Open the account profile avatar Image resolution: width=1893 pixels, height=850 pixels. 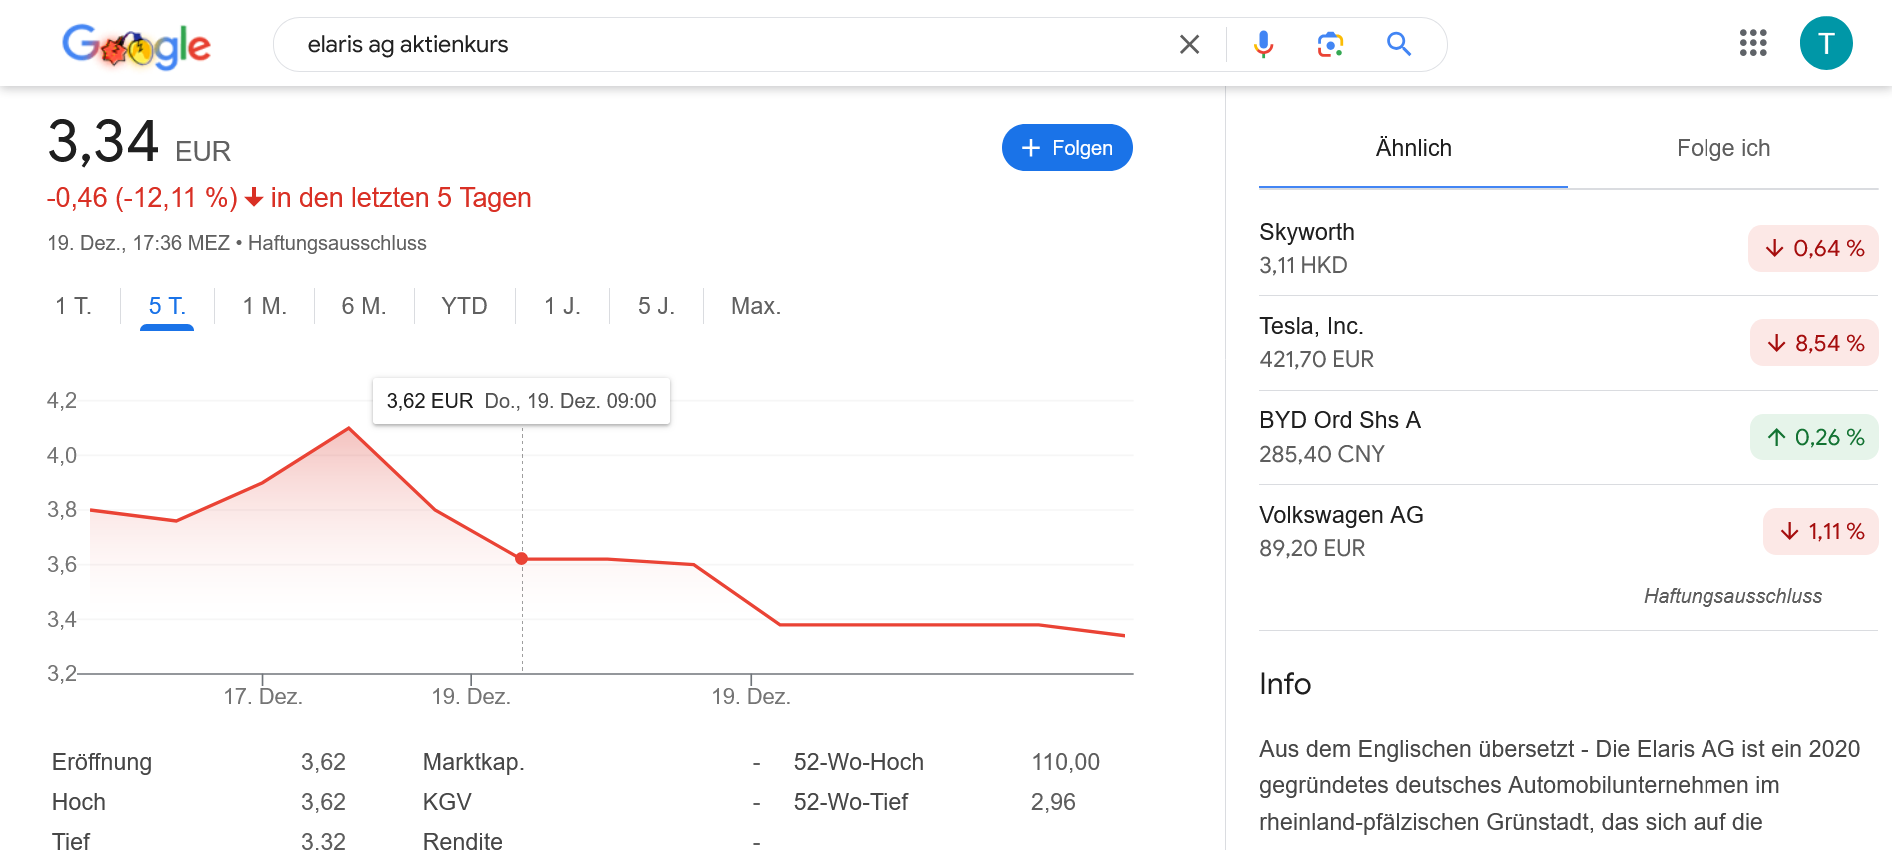tap(1825, 43)
